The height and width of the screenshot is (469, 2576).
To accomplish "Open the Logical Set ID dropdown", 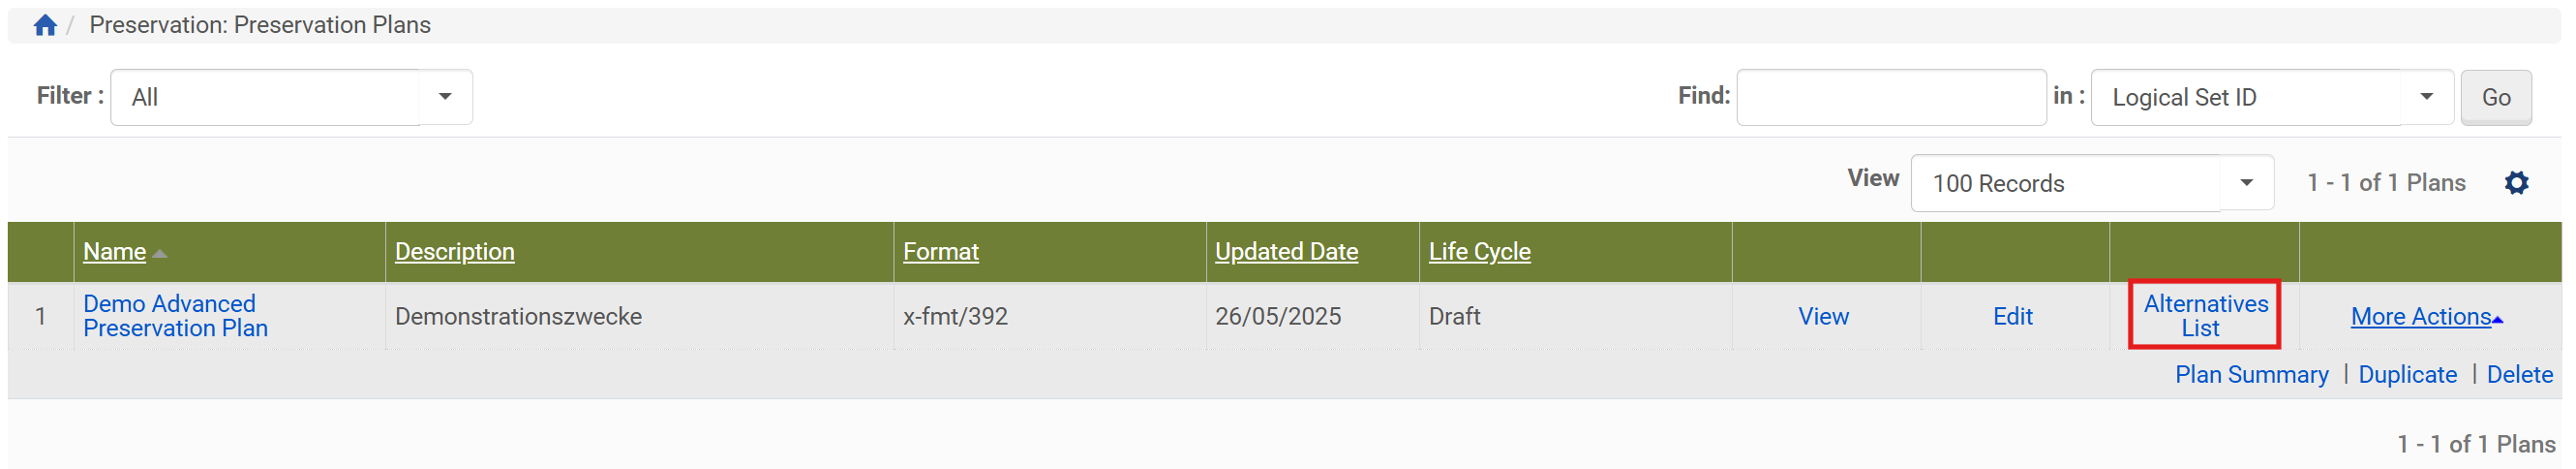I will pos(2271,97).
